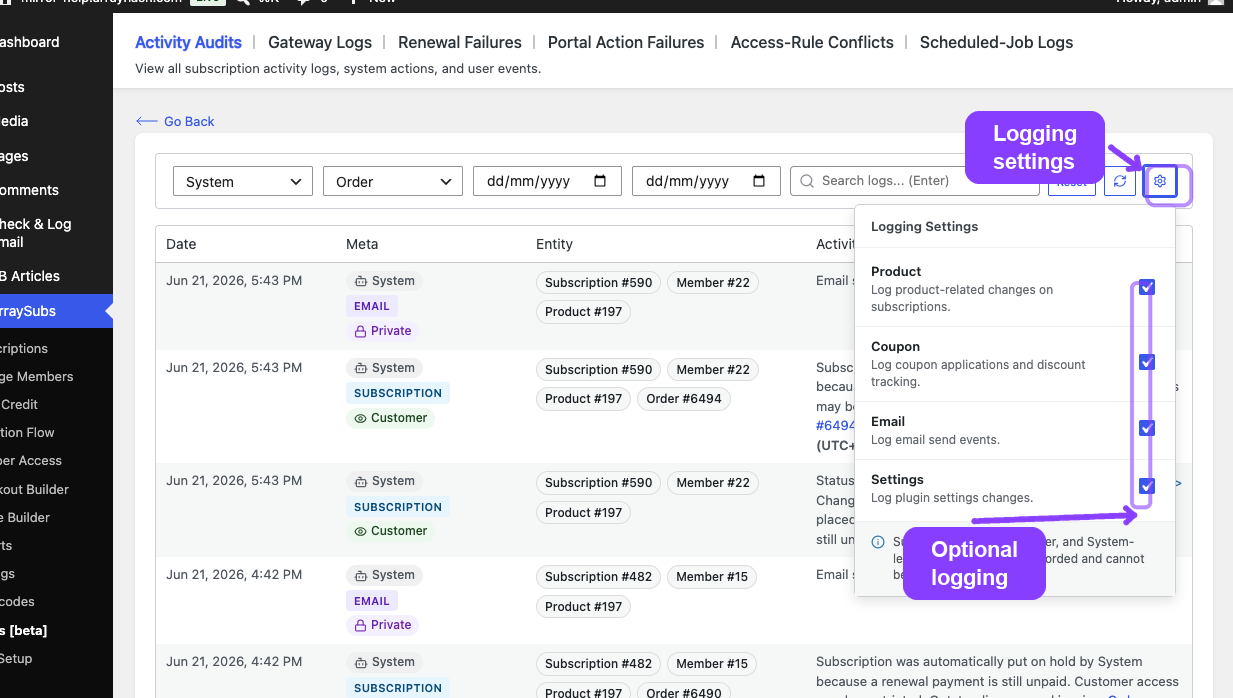Click the left arrow icon beside Go Back
Screen dimensions: 1233x698
(x=146, y=121)
